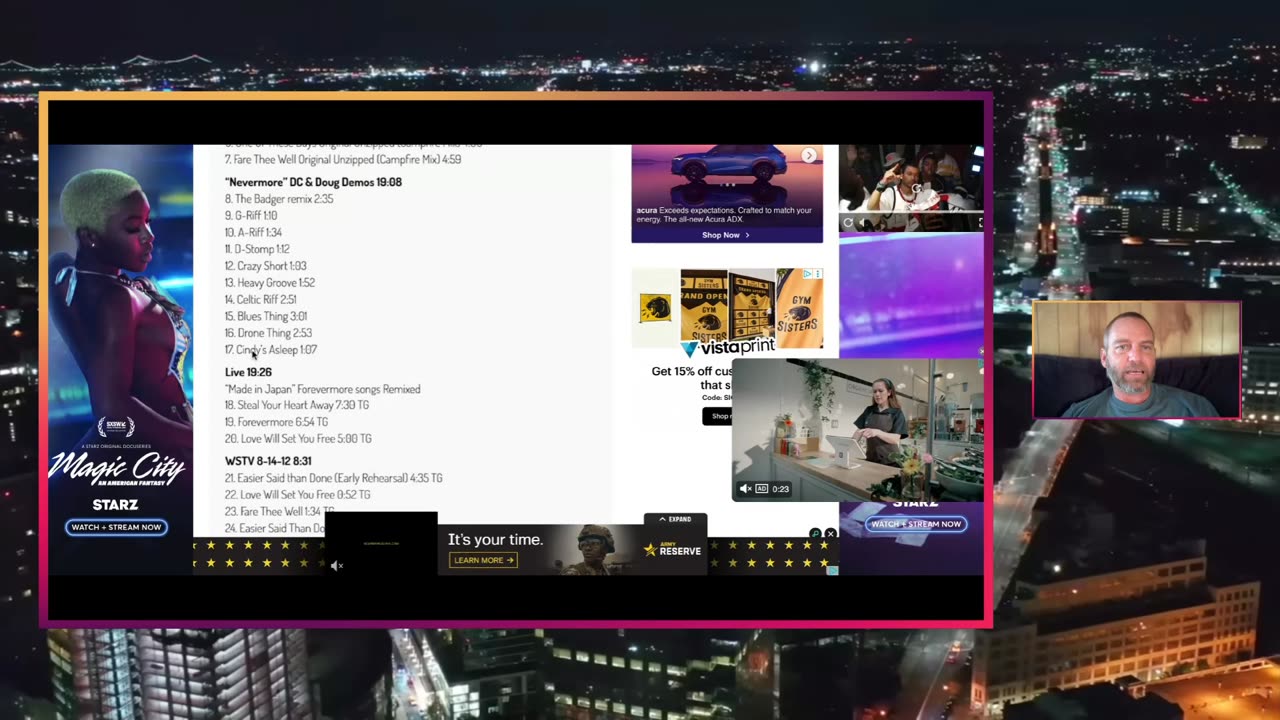This screenshot has height=720, width=1280.
Task: Unmute the floating cafe video ad
Action: [745, 489]
